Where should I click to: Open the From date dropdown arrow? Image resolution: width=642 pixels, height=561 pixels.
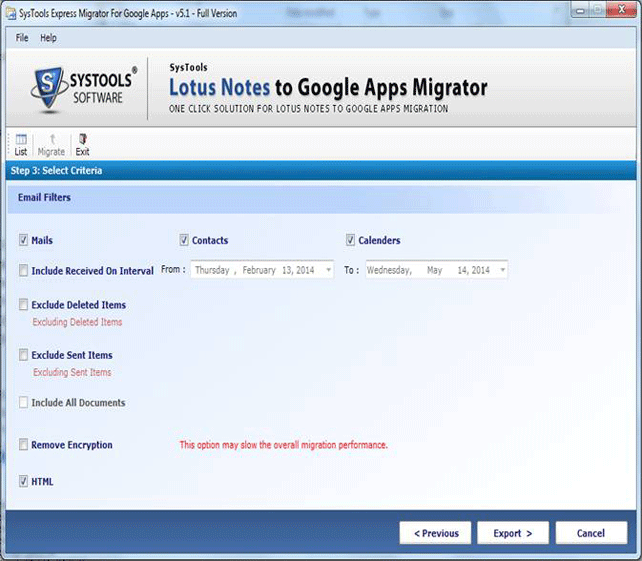[328, 270]
